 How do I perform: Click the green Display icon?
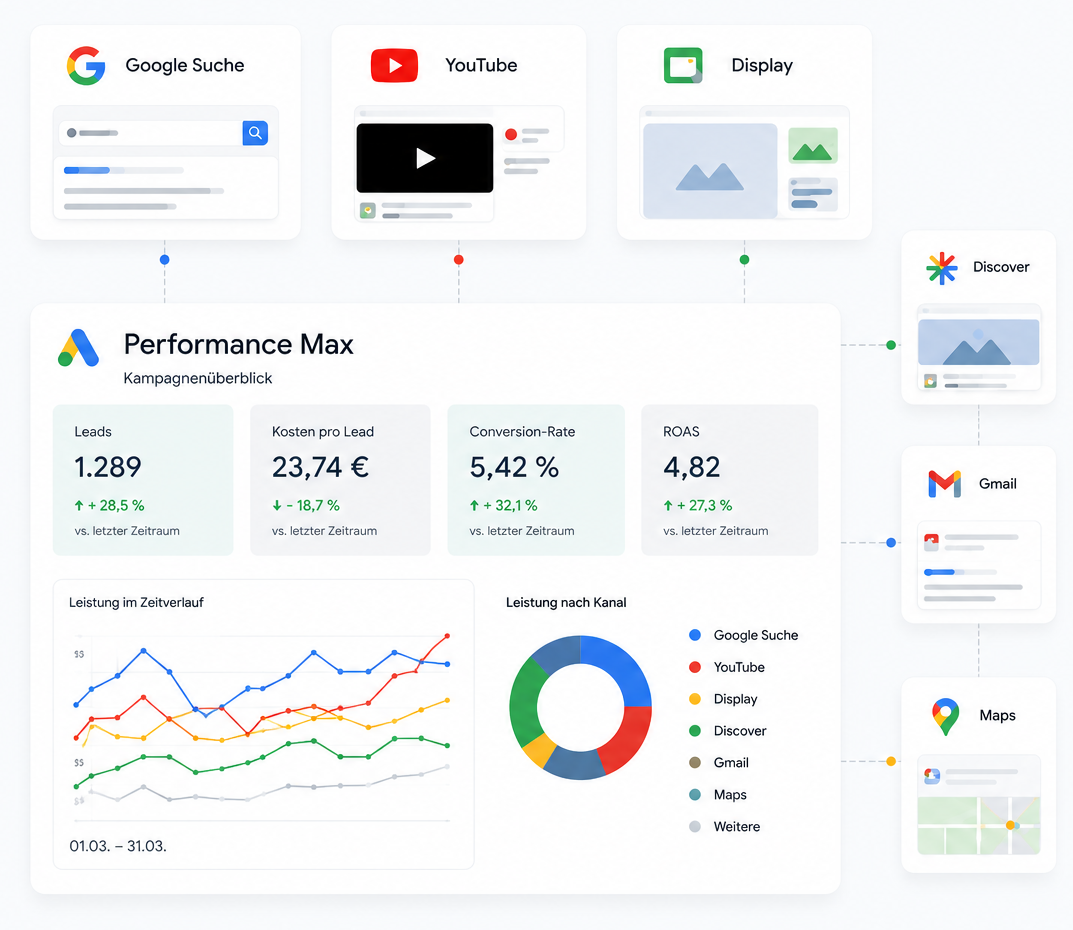click(683, 66)
